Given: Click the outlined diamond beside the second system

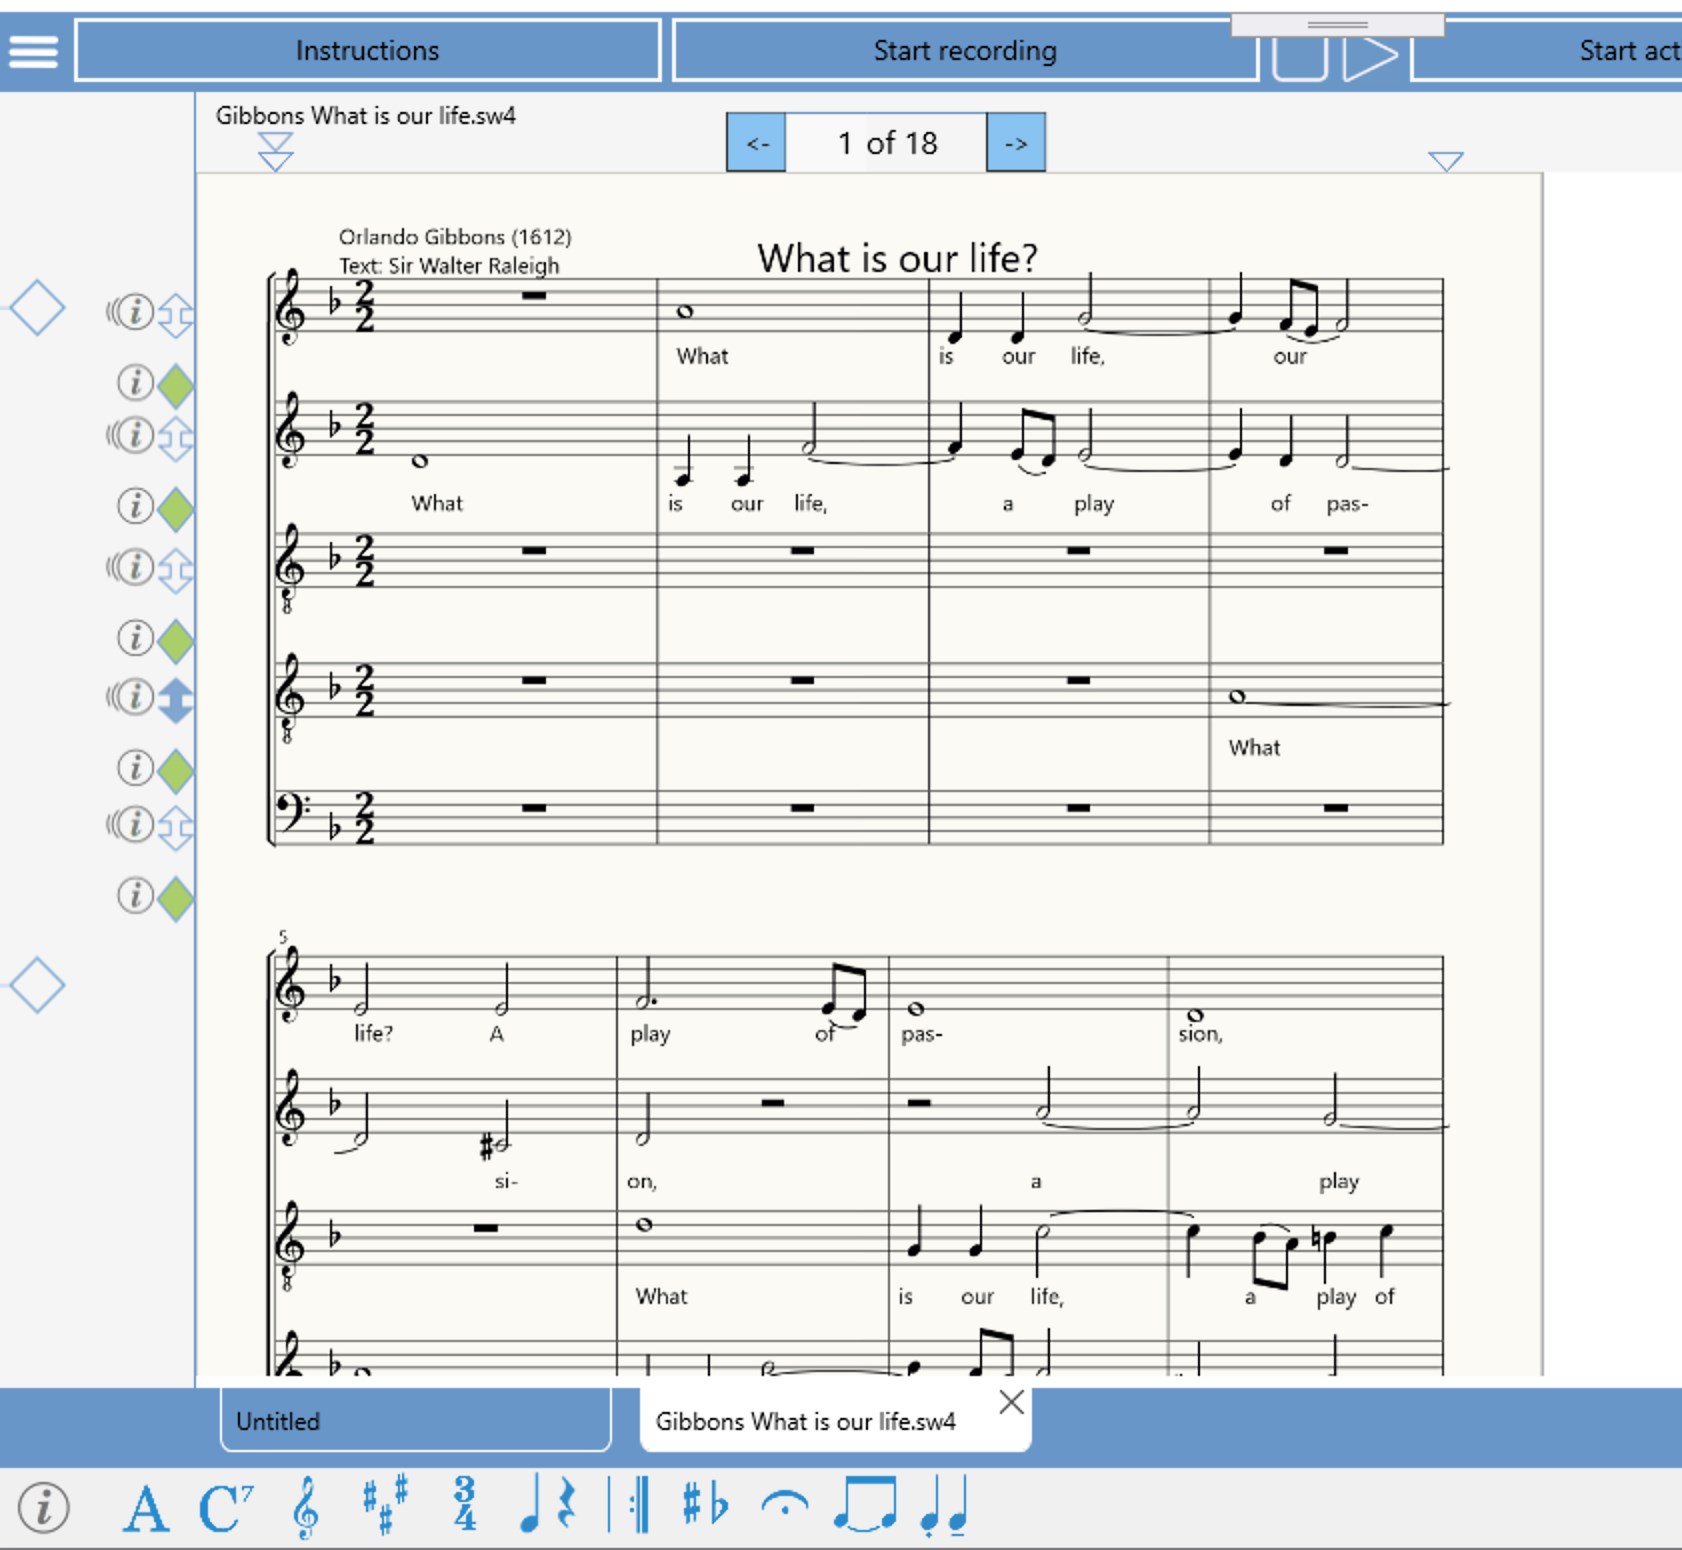Looking at the screenshot, I should [x=37, y=985].
